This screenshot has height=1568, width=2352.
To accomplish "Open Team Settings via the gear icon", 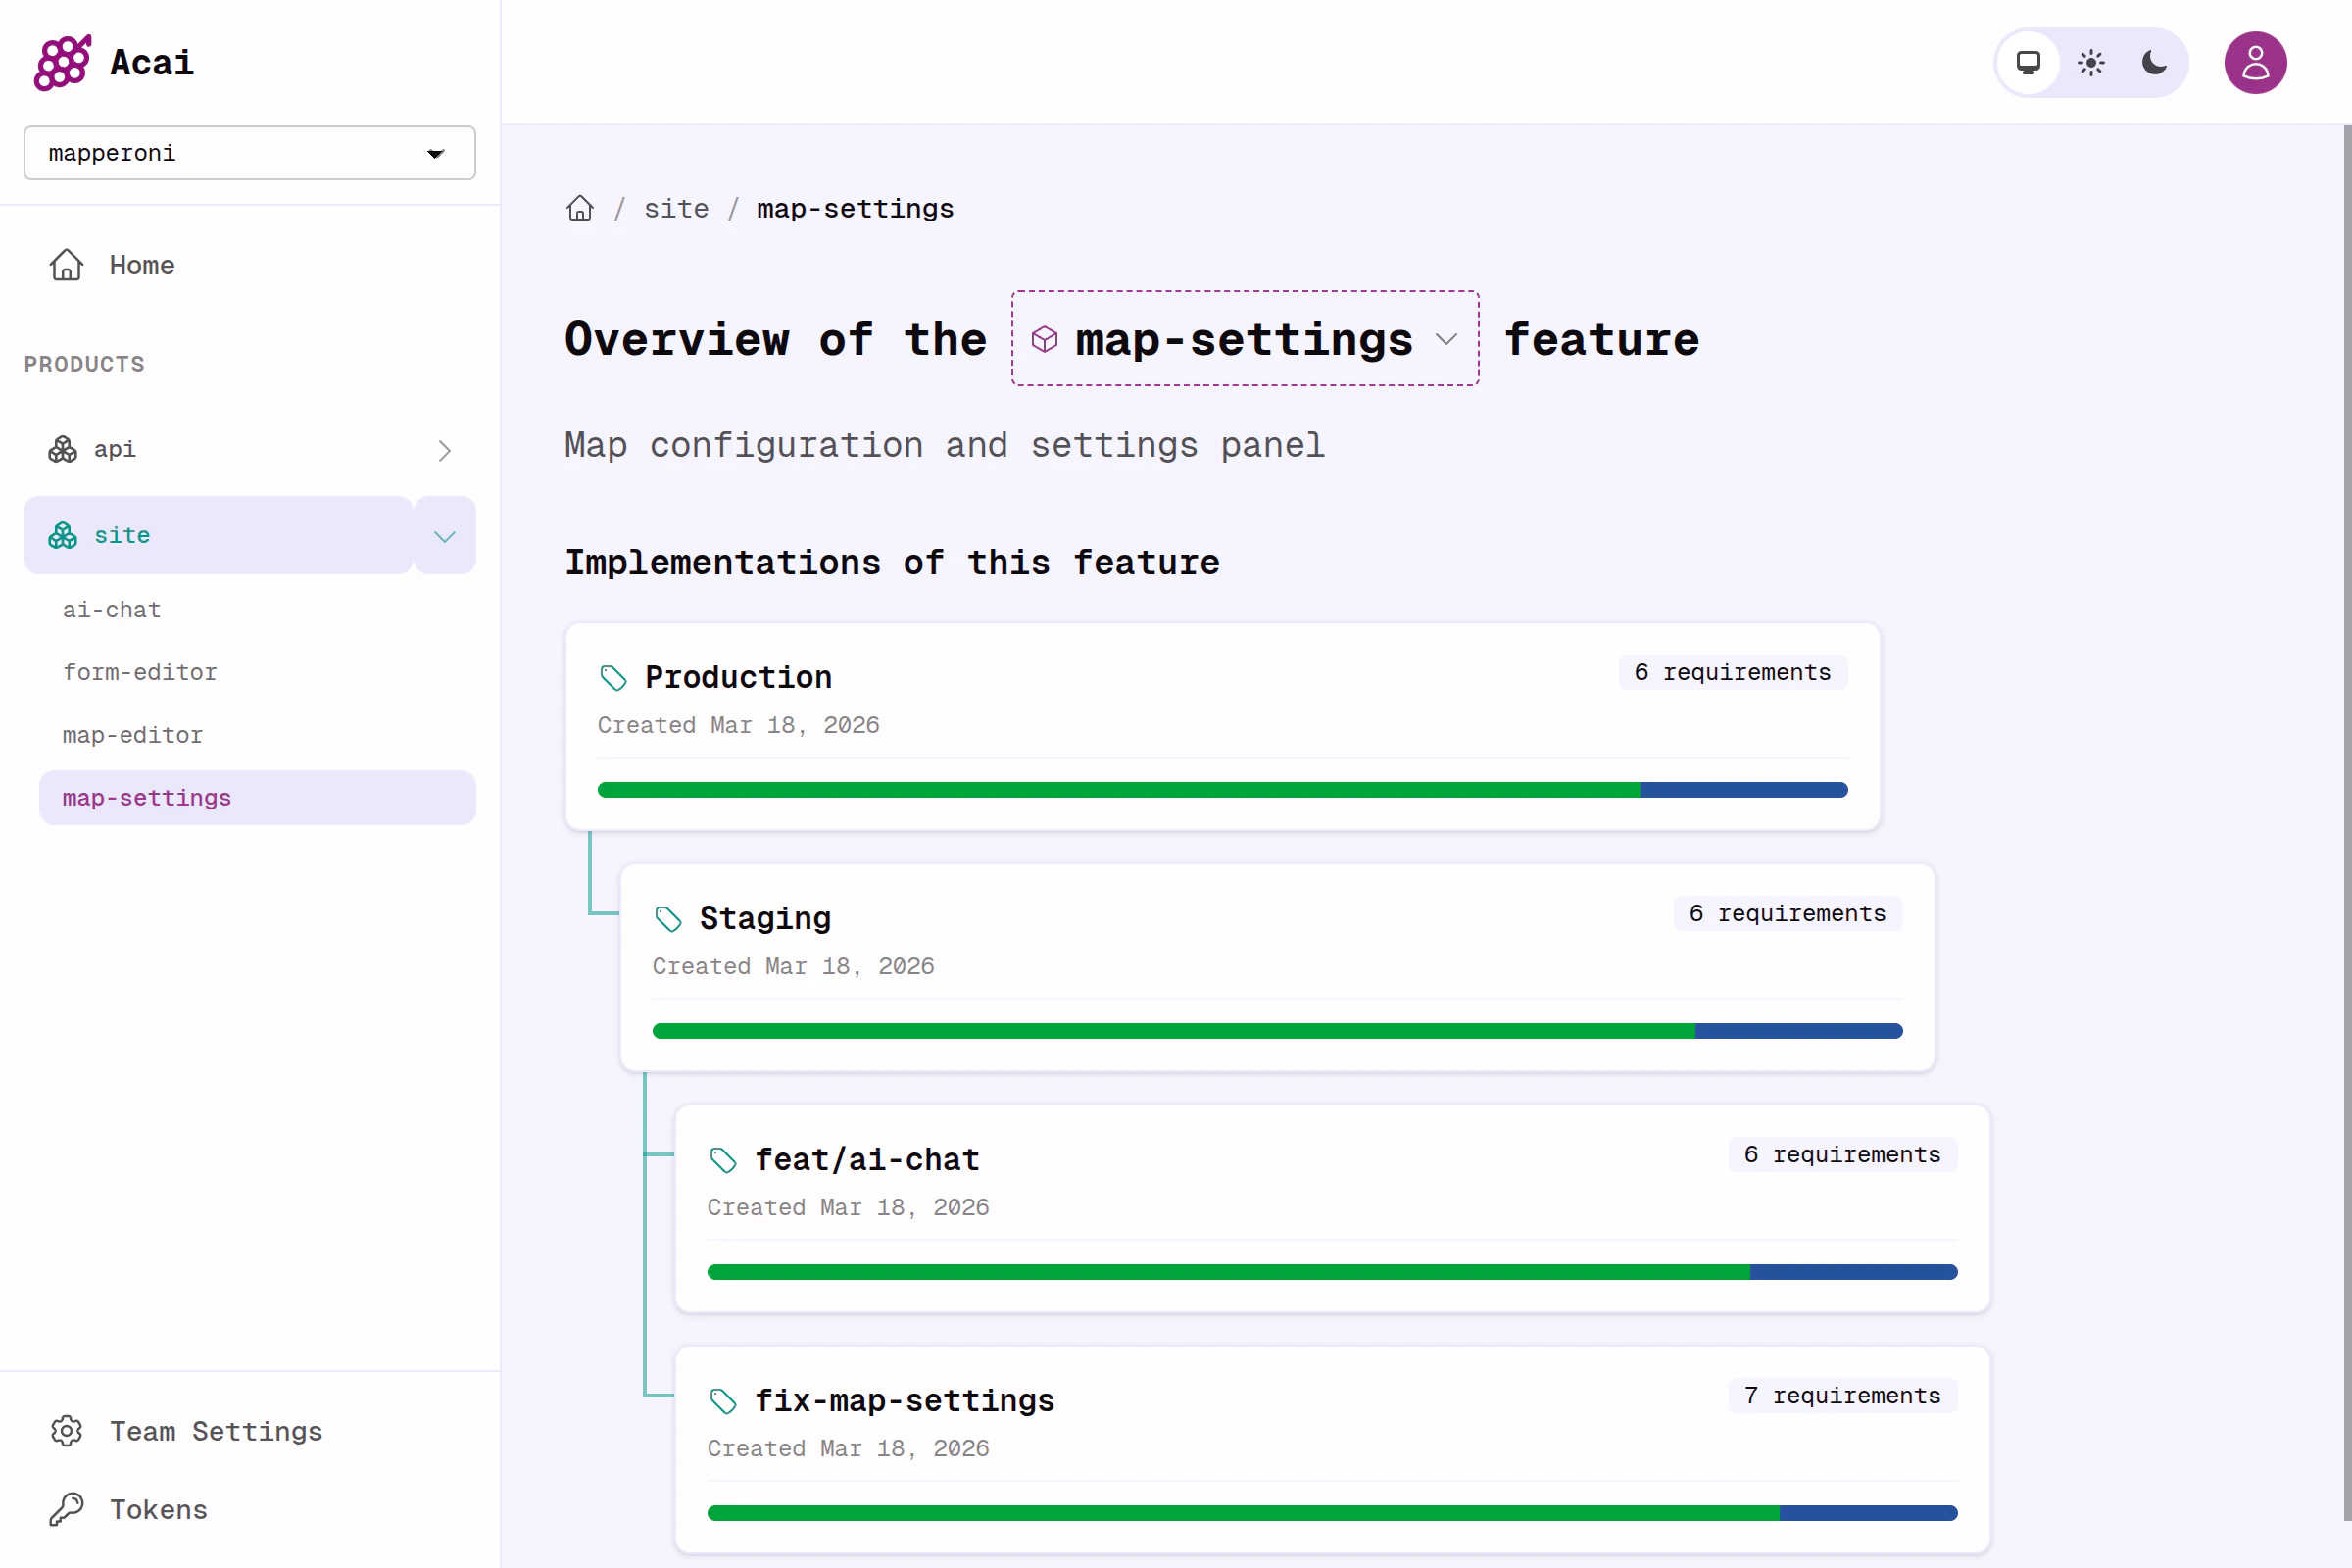I will 65,1431.
